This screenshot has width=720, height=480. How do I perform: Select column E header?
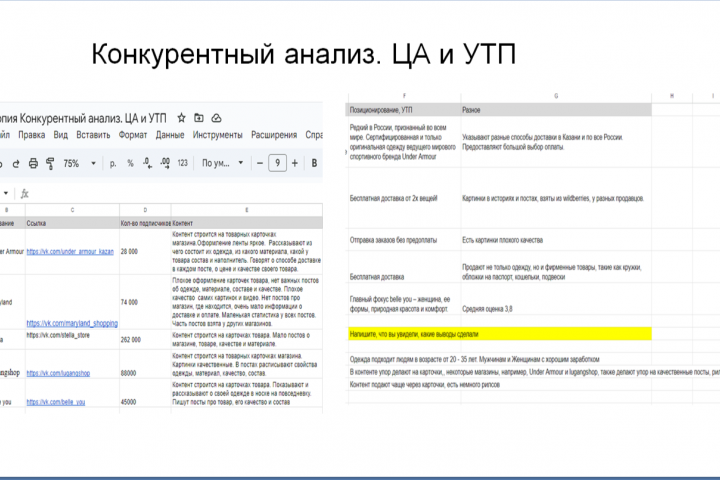(247, 210)
